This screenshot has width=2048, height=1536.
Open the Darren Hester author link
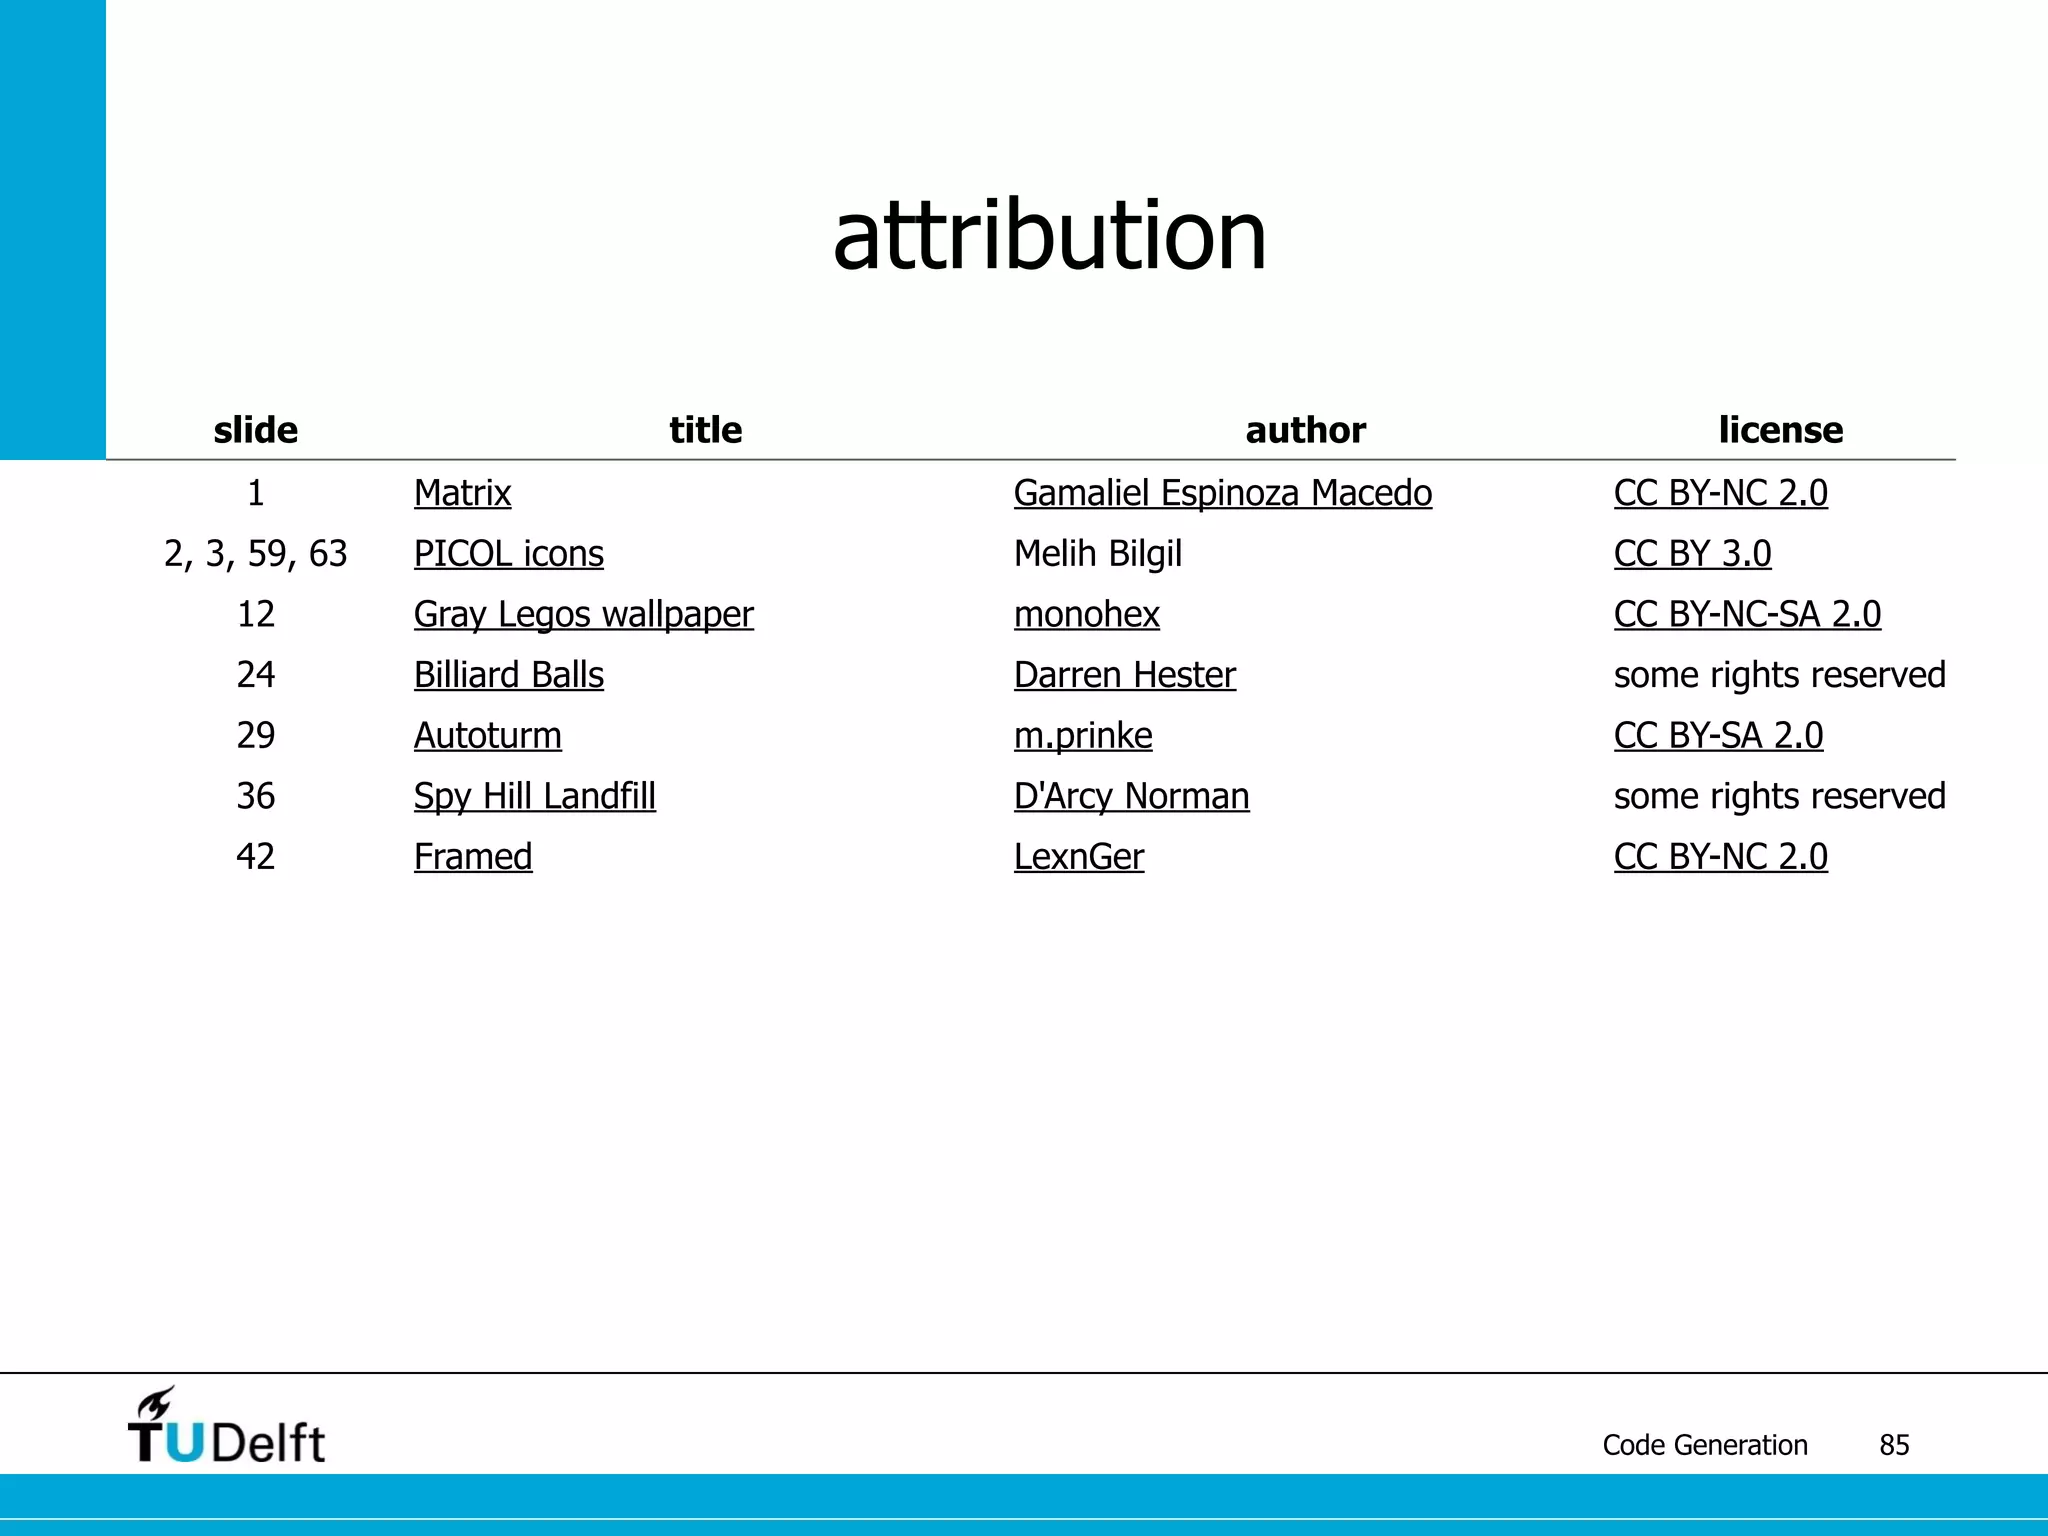click(1125, 675)
